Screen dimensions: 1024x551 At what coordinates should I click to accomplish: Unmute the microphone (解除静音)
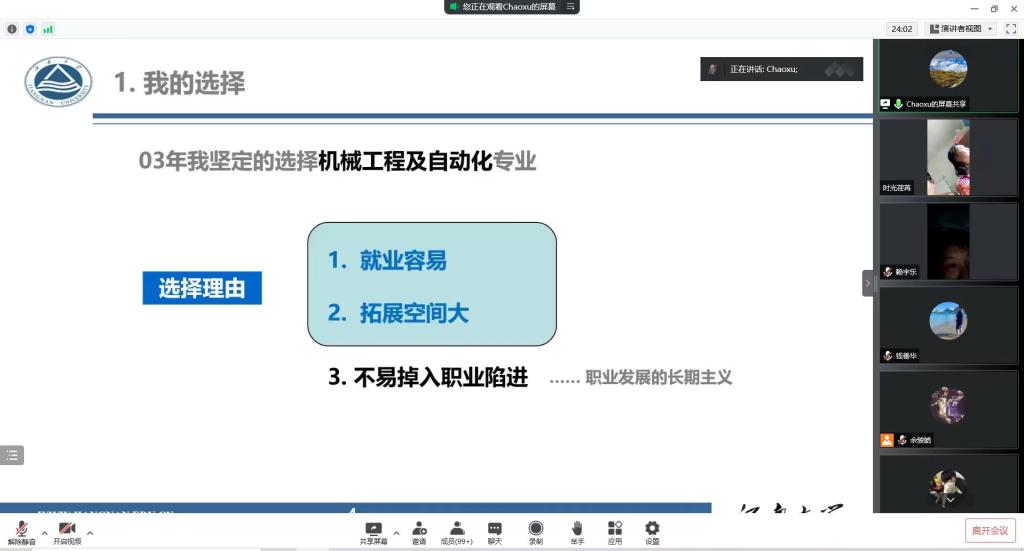22,530
